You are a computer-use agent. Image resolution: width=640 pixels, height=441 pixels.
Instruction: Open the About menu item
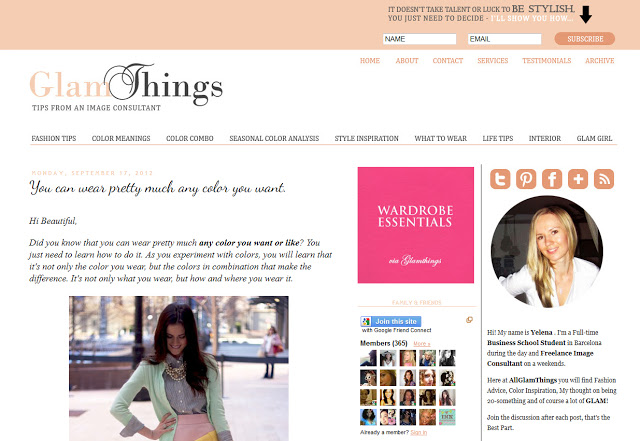coord(407,60)
